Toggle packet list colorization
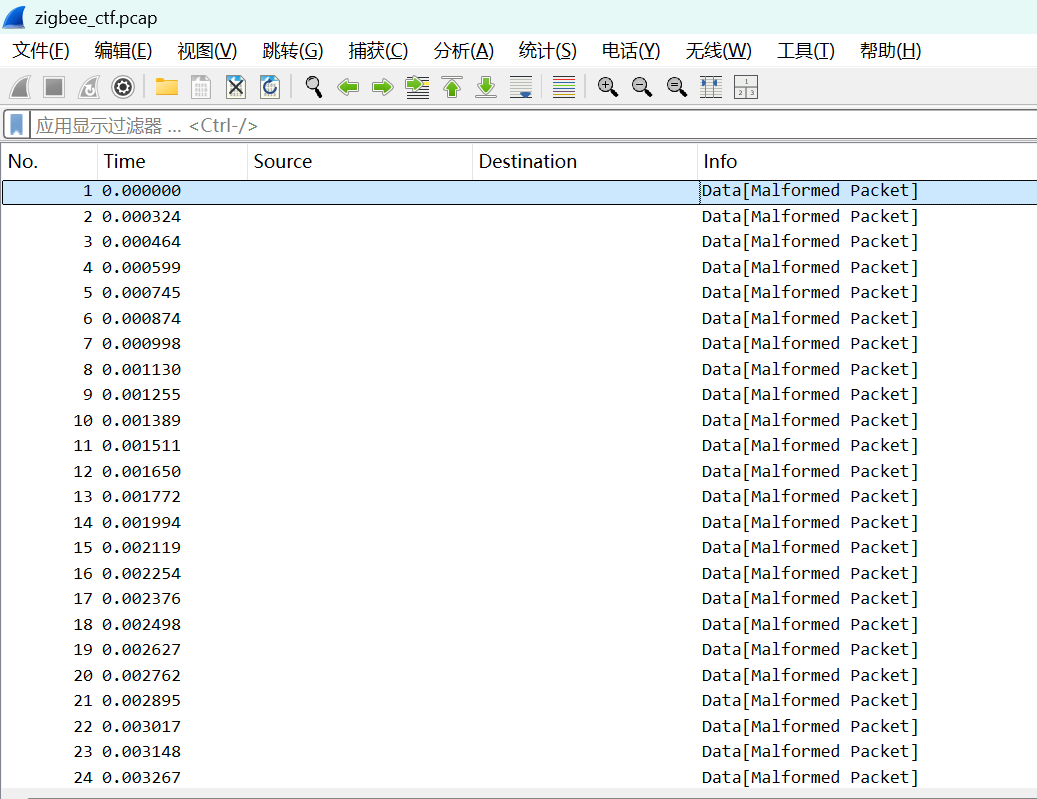The image size is (1037, 799). point(564,87)
